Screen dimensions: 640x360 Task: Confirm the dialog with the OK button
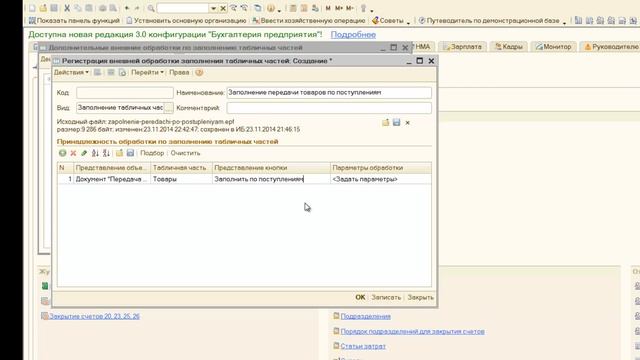point(360,297)
